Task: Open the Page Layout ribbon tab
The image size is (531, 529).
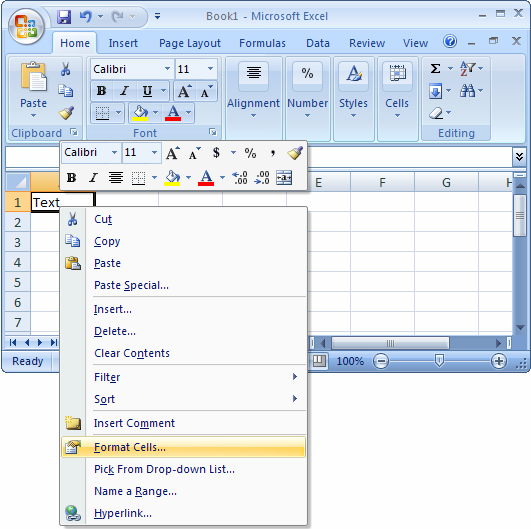Action: click(190, 43)
